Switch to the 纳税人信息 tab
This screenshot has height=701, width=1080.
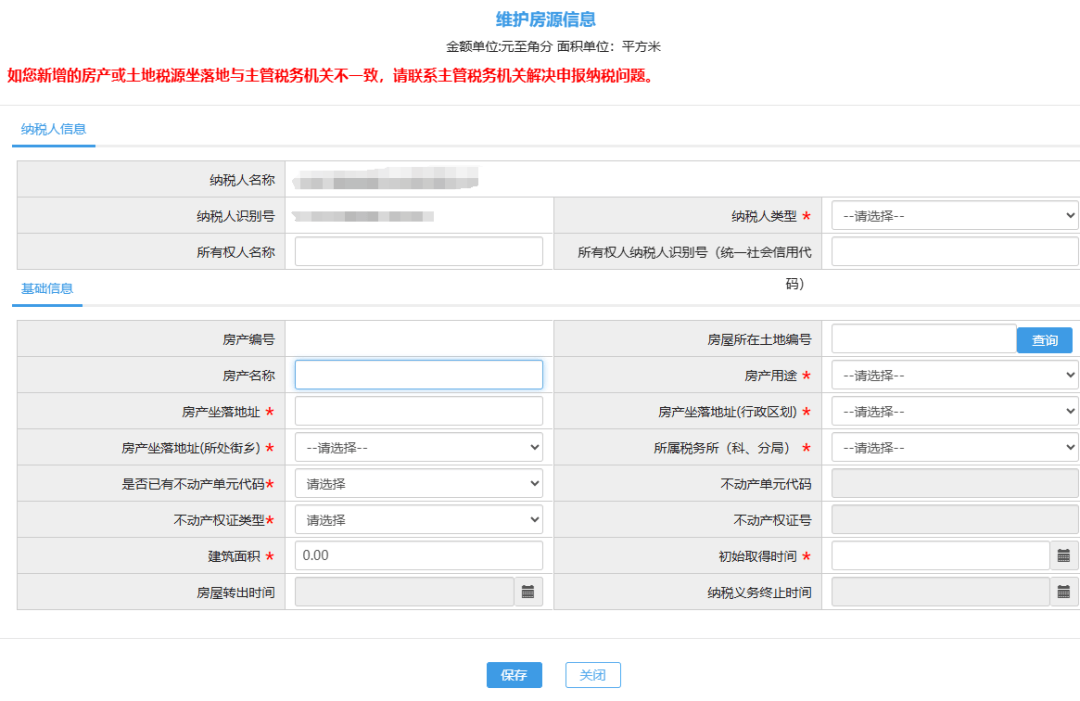coord(53,130)
